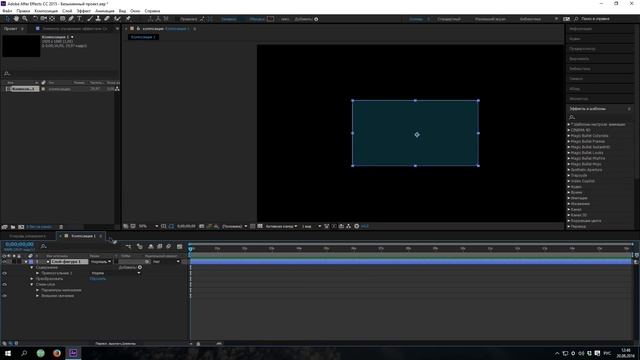The image size is (640, 360).
Task: Click the new composition icon in Project panel
Action: tap(21, 227)
